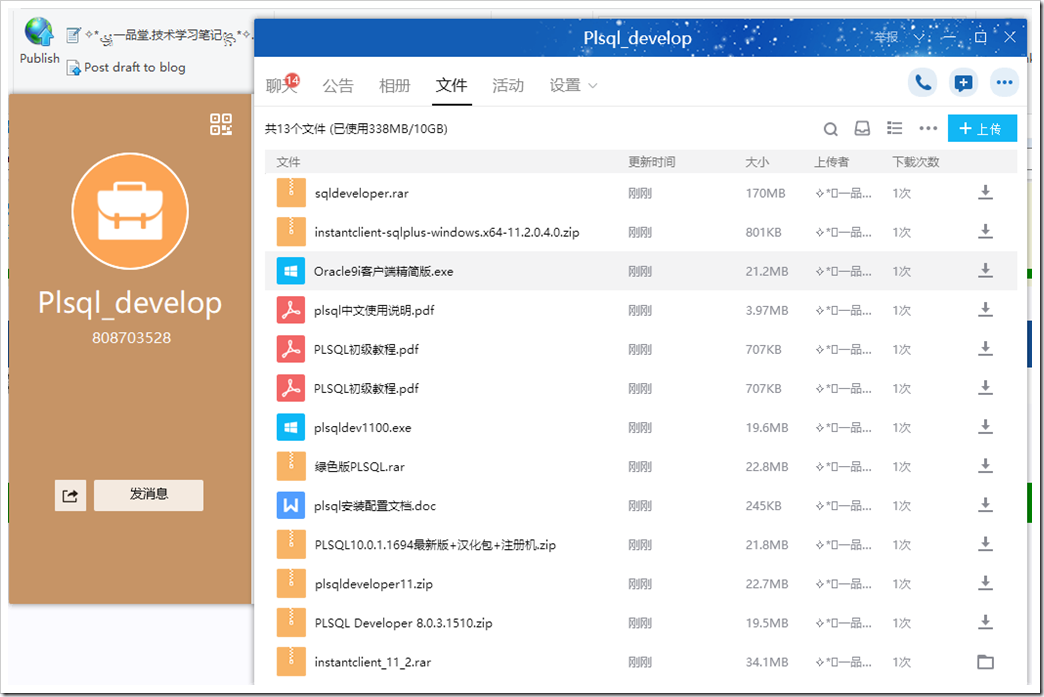Screen dimensions: 1044x697
Task: Click the plsql安装配置文档.doc Word icon
Action: [291, 505]
